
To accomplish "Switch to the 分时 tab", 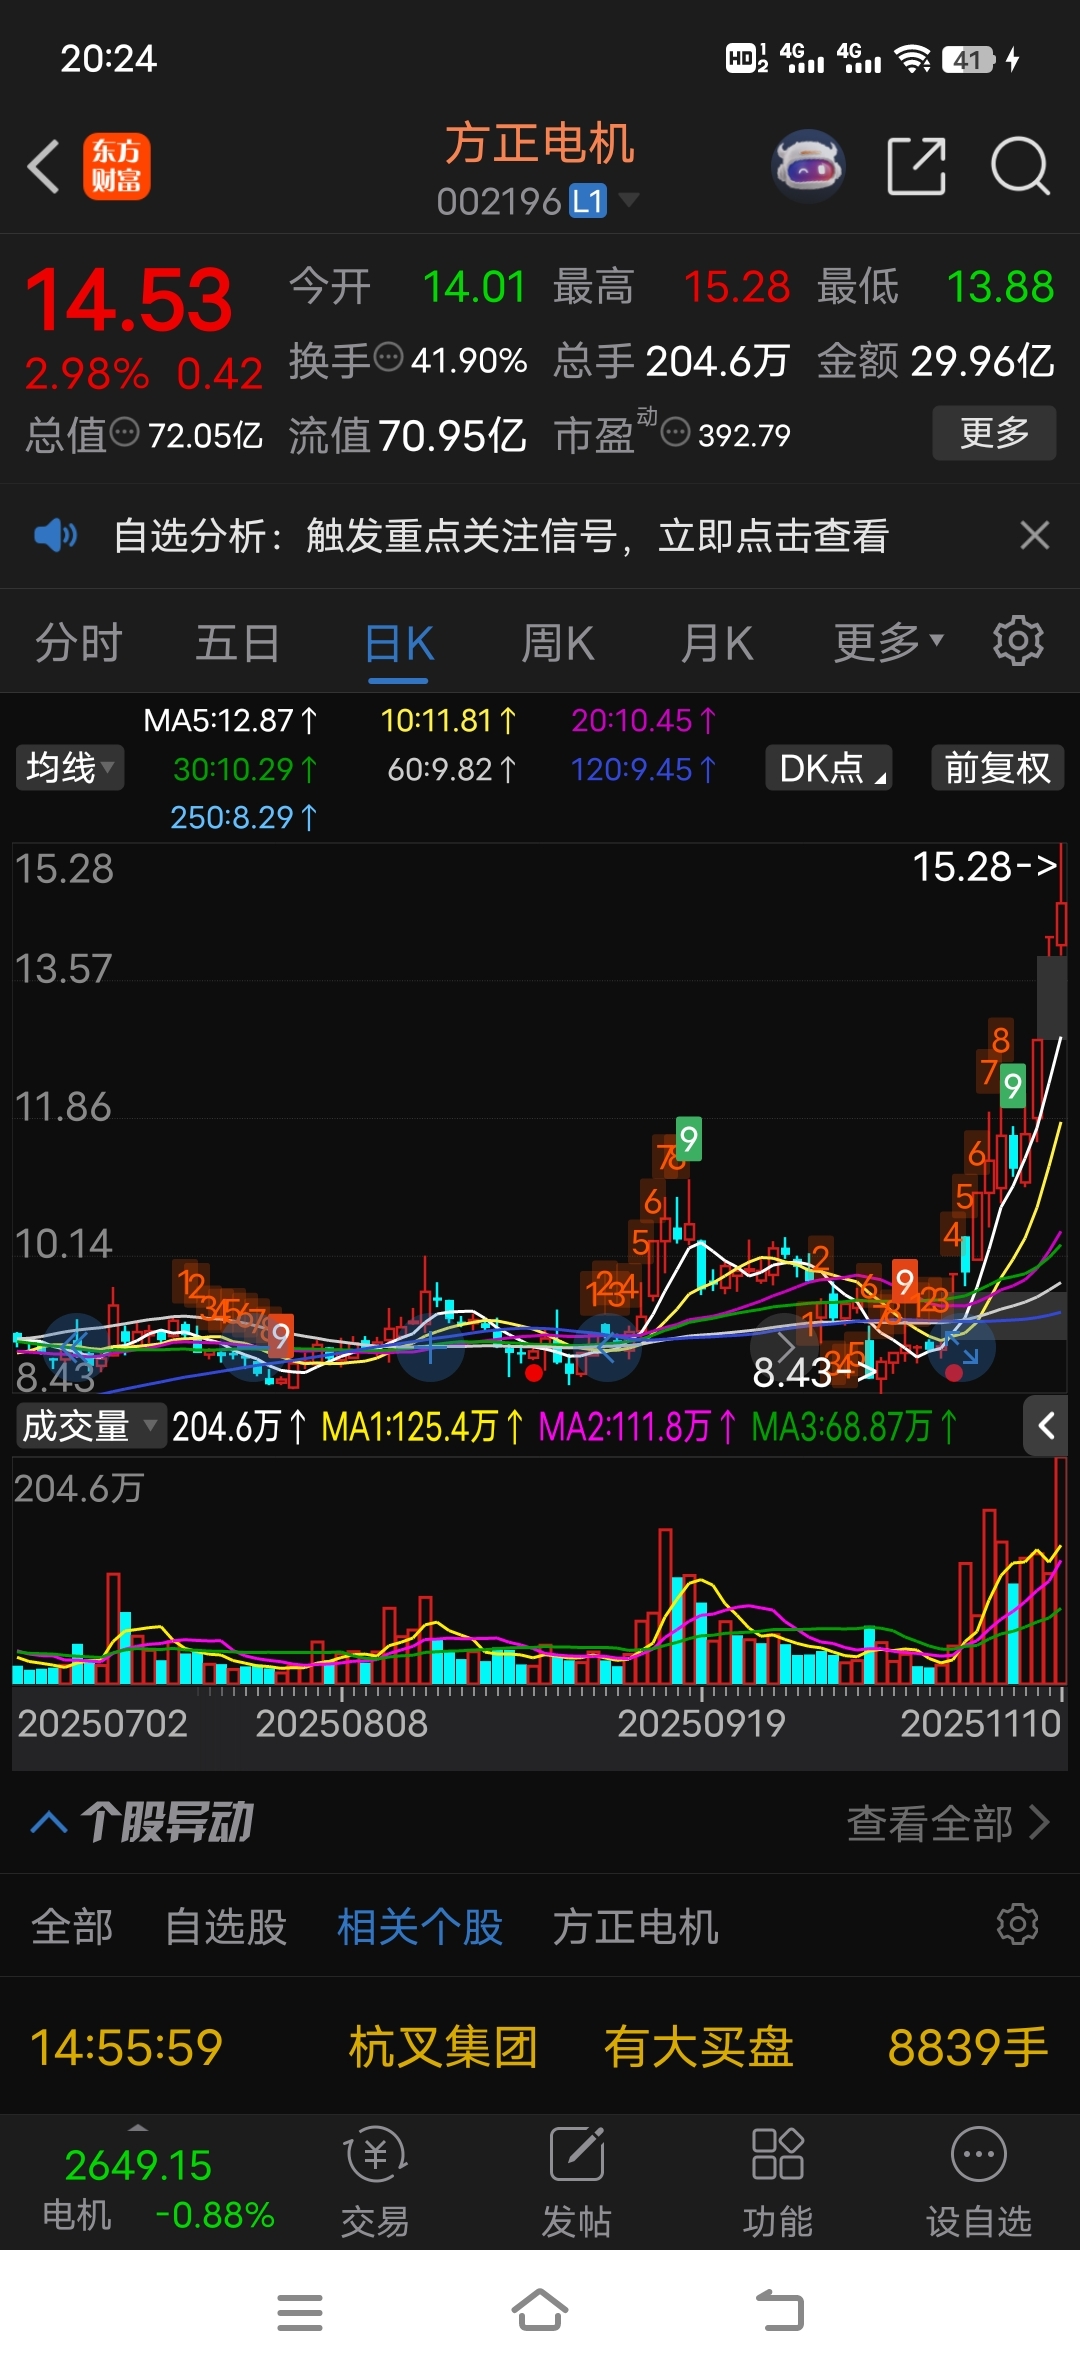I will (78, 643).
